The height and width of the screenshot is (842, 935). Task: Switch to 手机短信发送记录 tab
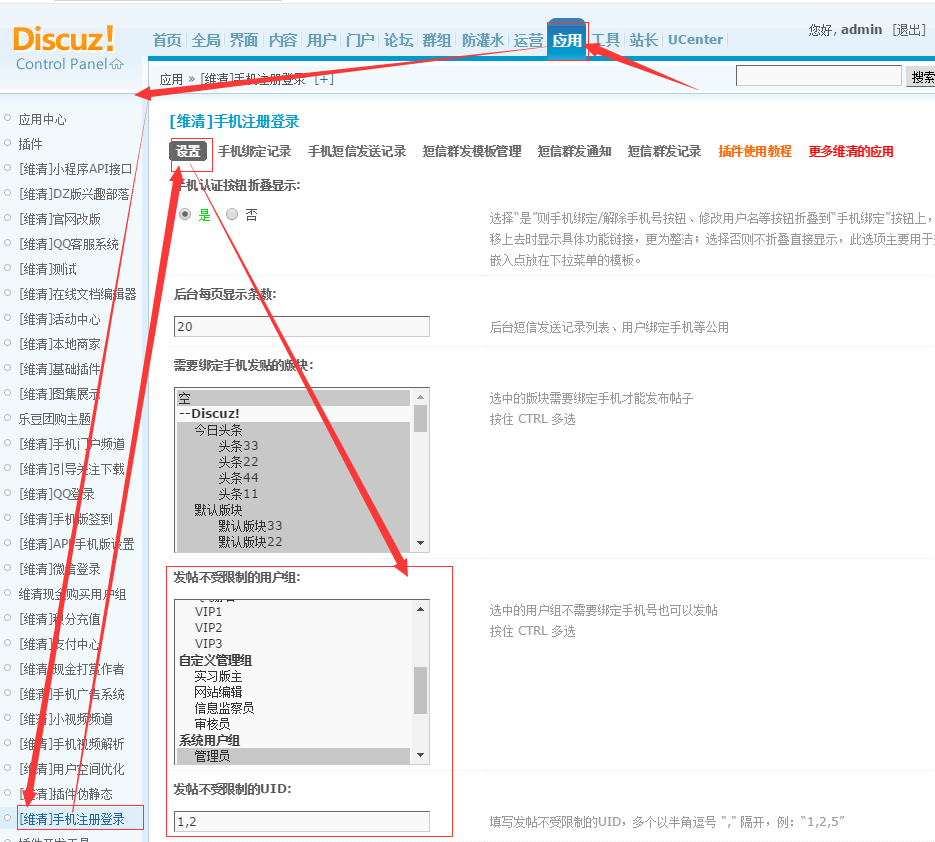(x=357, y=151)
